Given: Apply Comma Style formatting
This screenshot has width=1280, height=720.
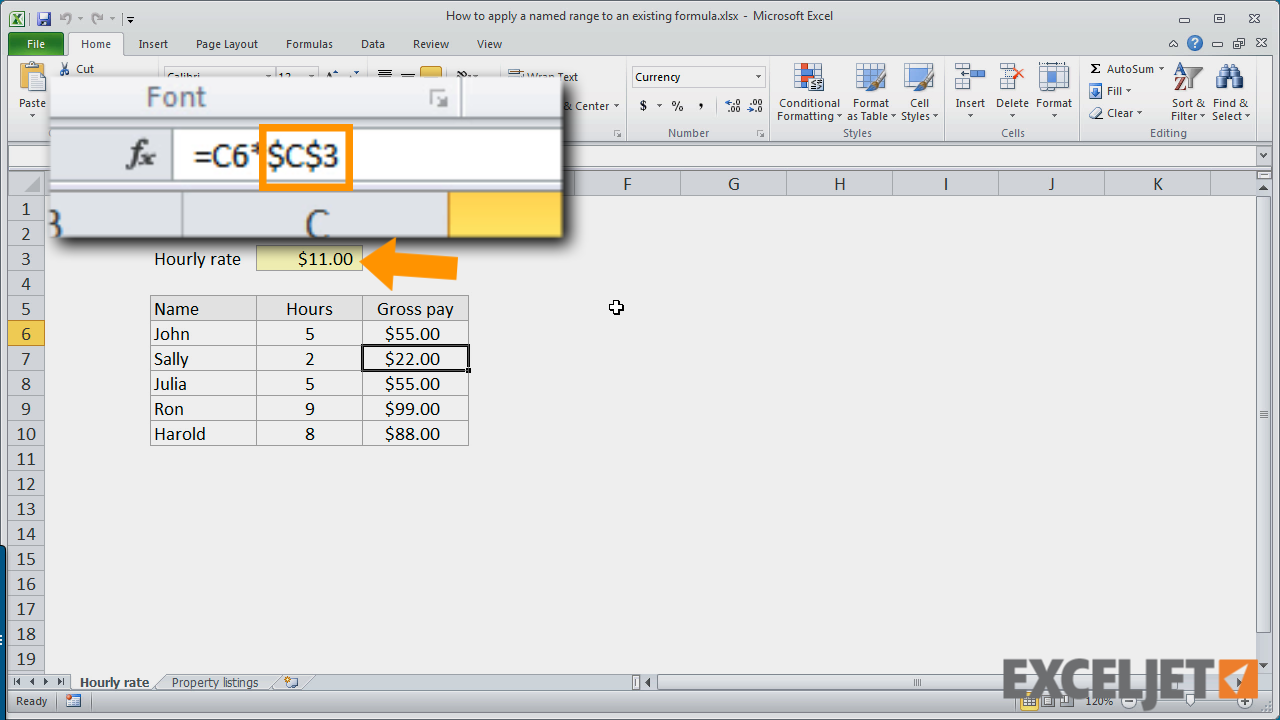Looking at the screenshot, I should coord(701,105).
